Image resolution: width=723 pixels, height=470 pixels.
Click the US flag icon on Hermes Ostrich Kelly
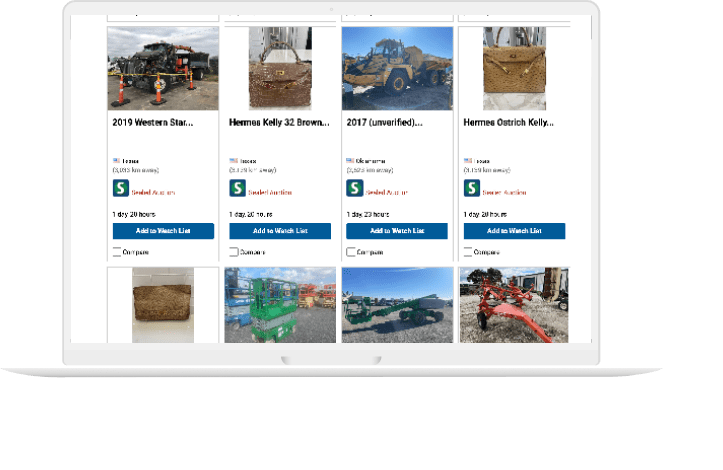468,161
